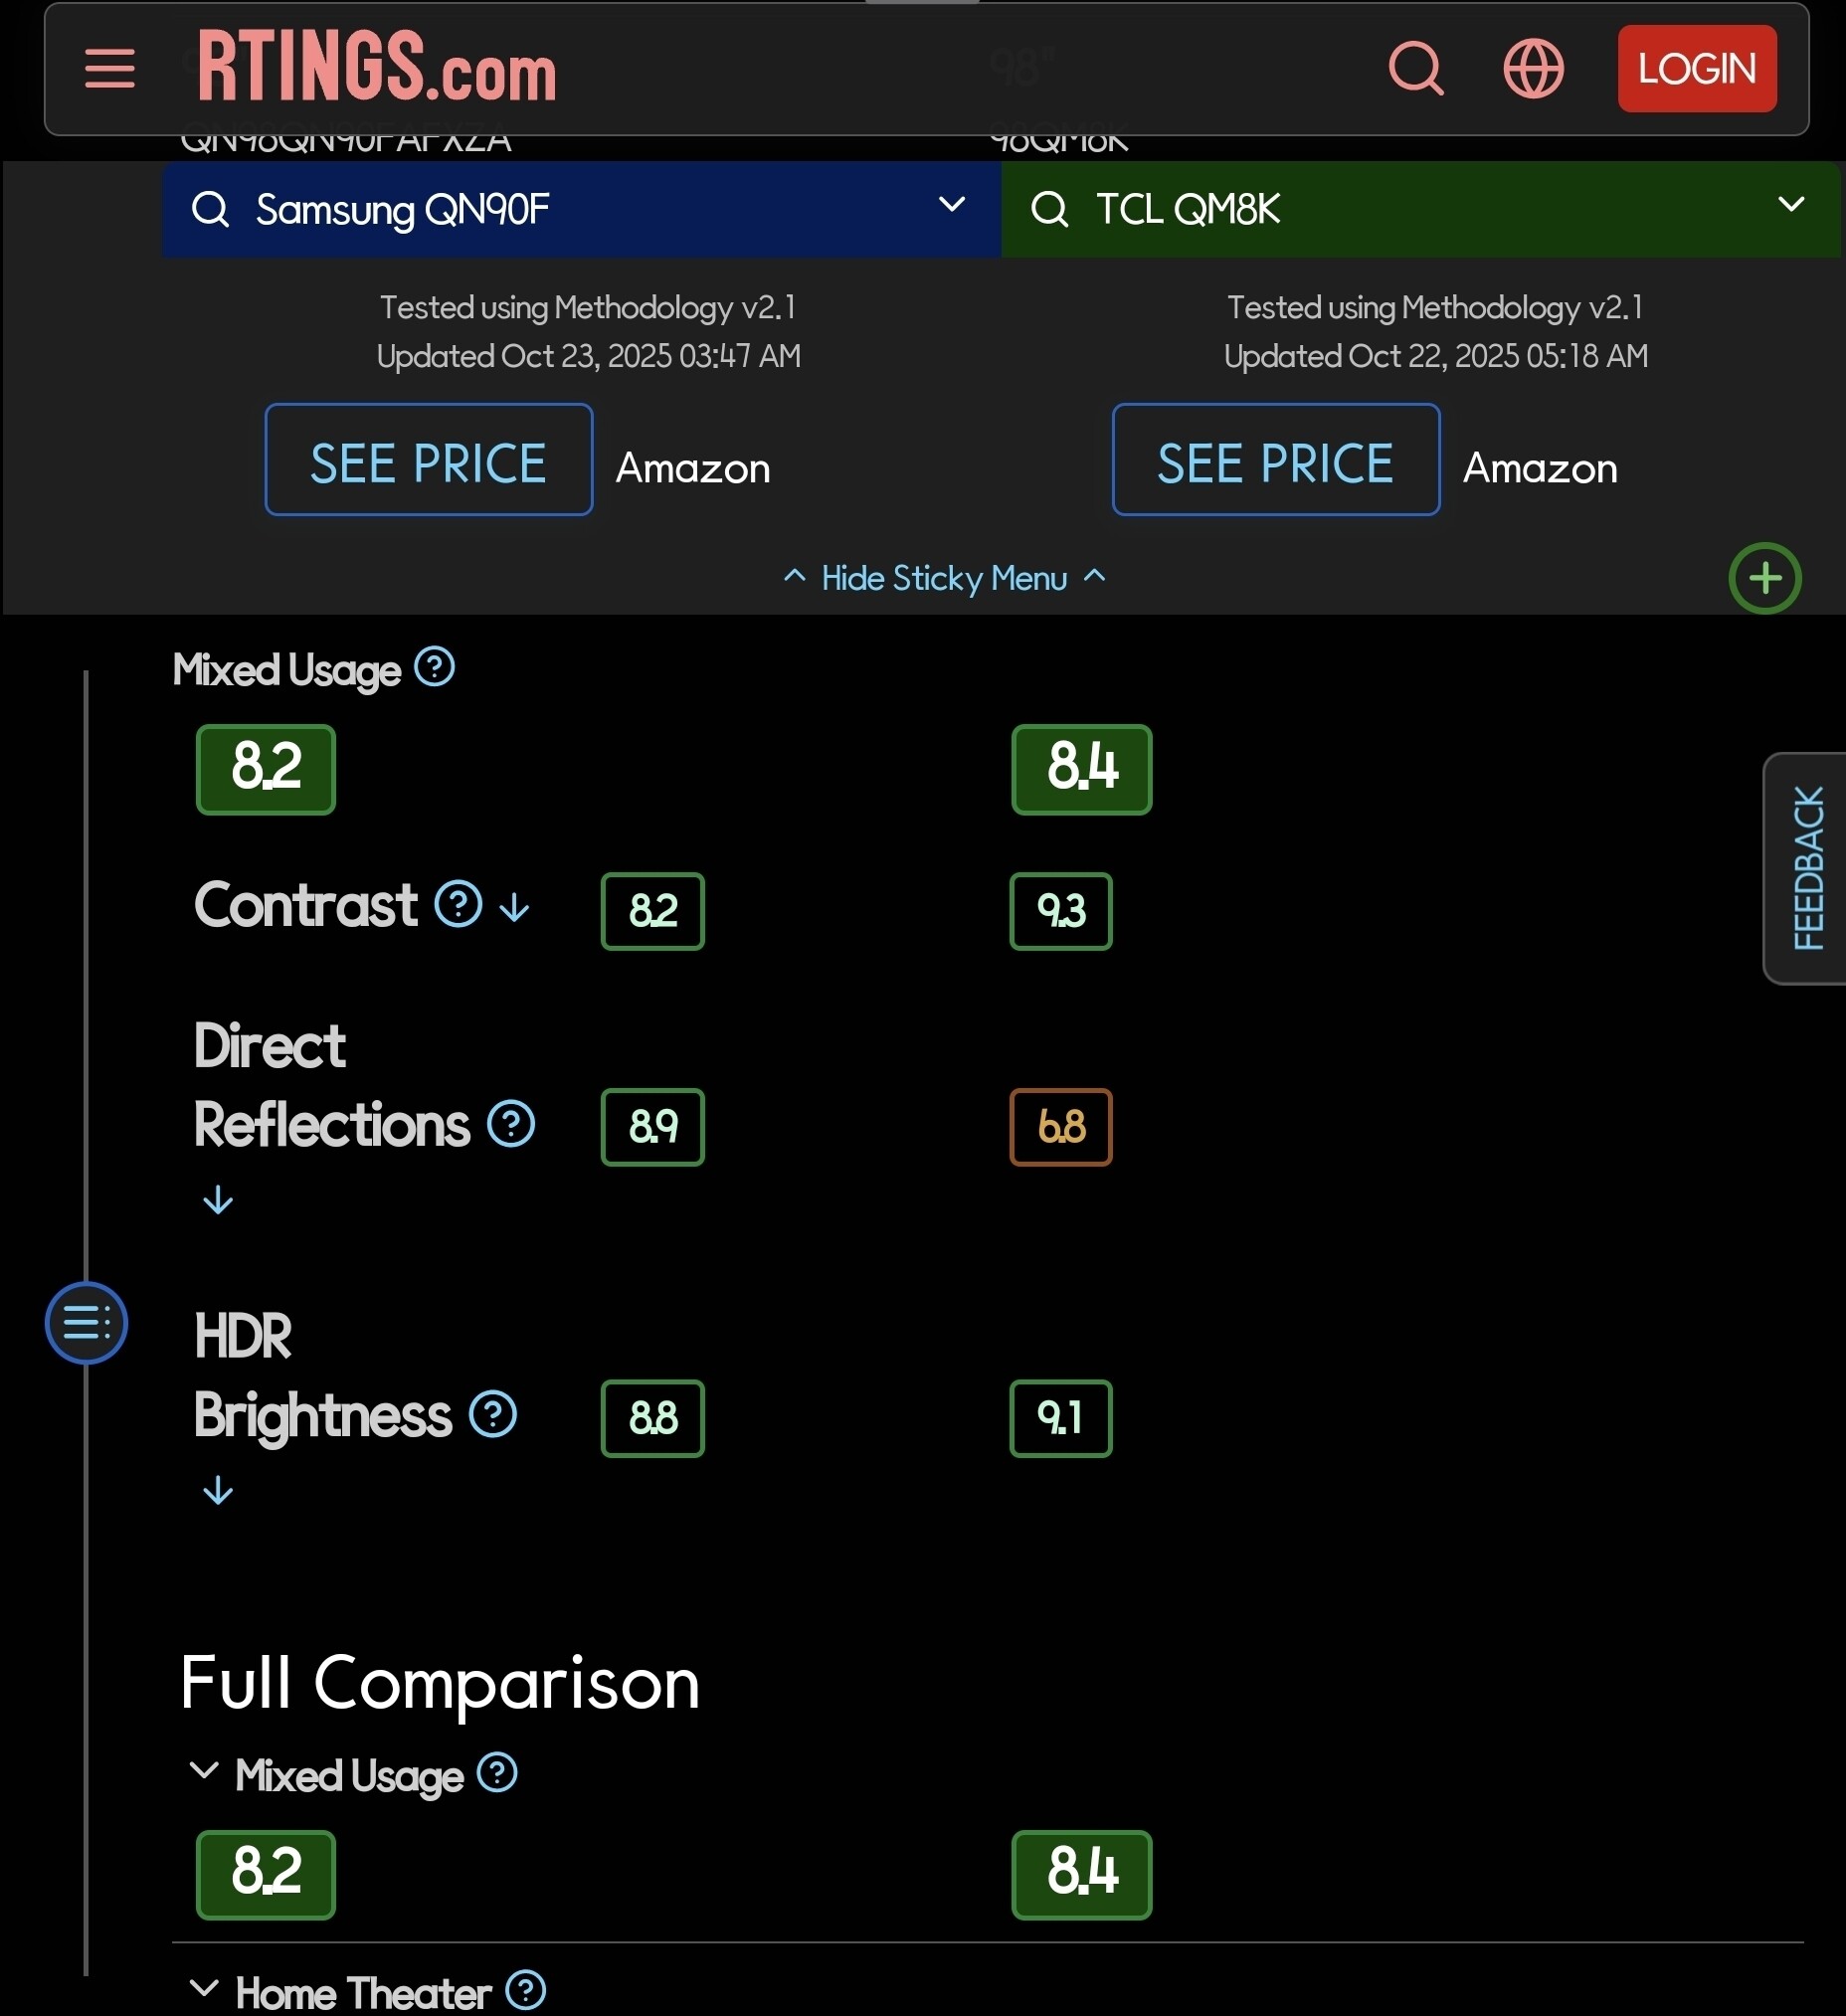Viewport: 1846px width, 2016px height.
Task: Click help icon next to Contrast
Action: pyautogui.click(x=458, y=904)
